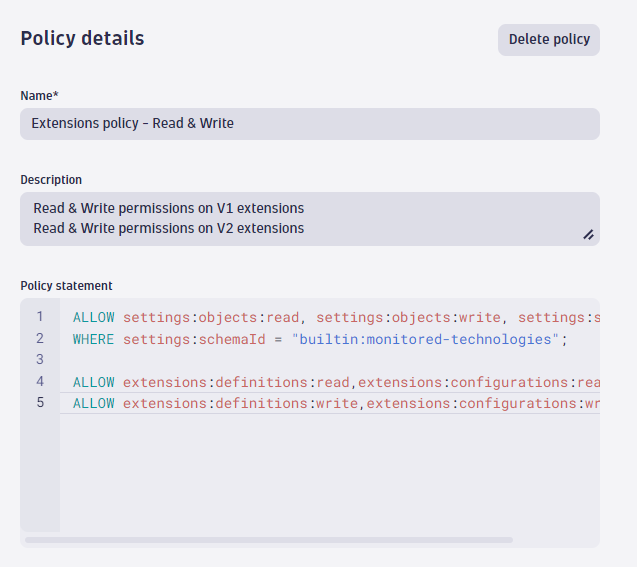Screen dimensions: 637x567
Task: Select line number 2 in the editor gutter
Action: click(x=40, y=339)
